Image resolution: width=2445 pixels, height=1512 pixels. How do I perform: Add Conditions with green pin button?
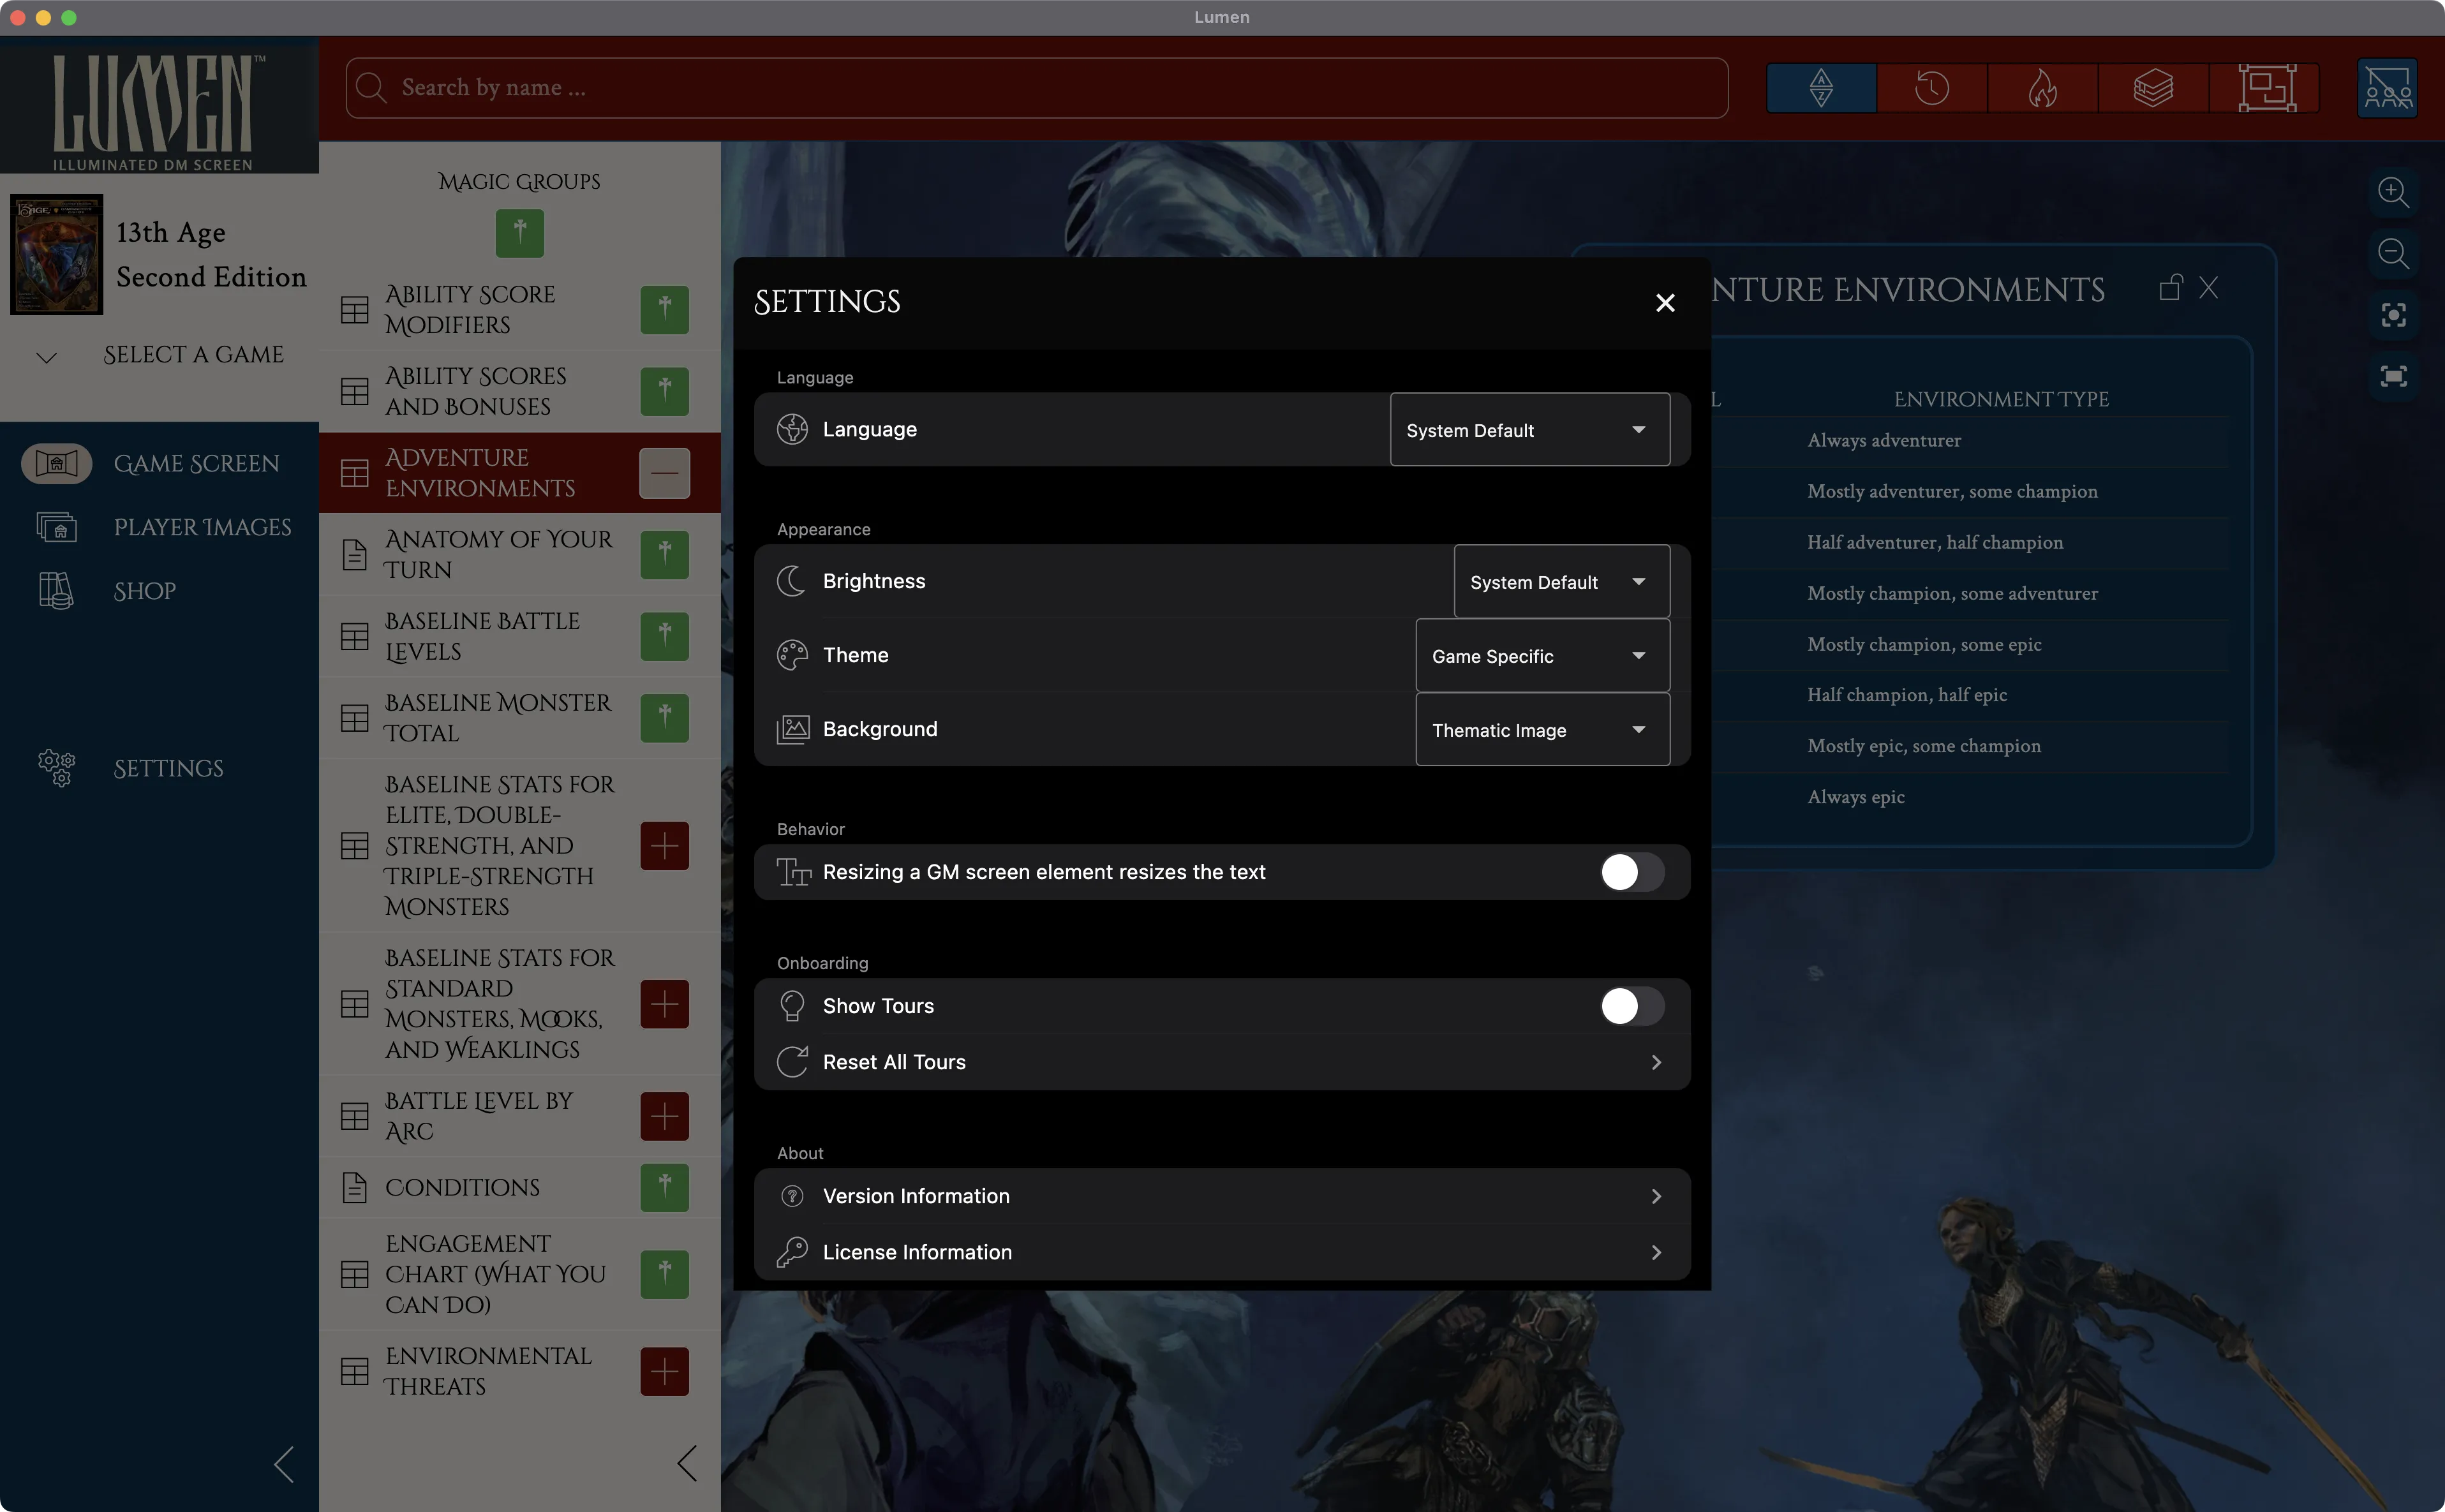click(x=664, y=1187)
